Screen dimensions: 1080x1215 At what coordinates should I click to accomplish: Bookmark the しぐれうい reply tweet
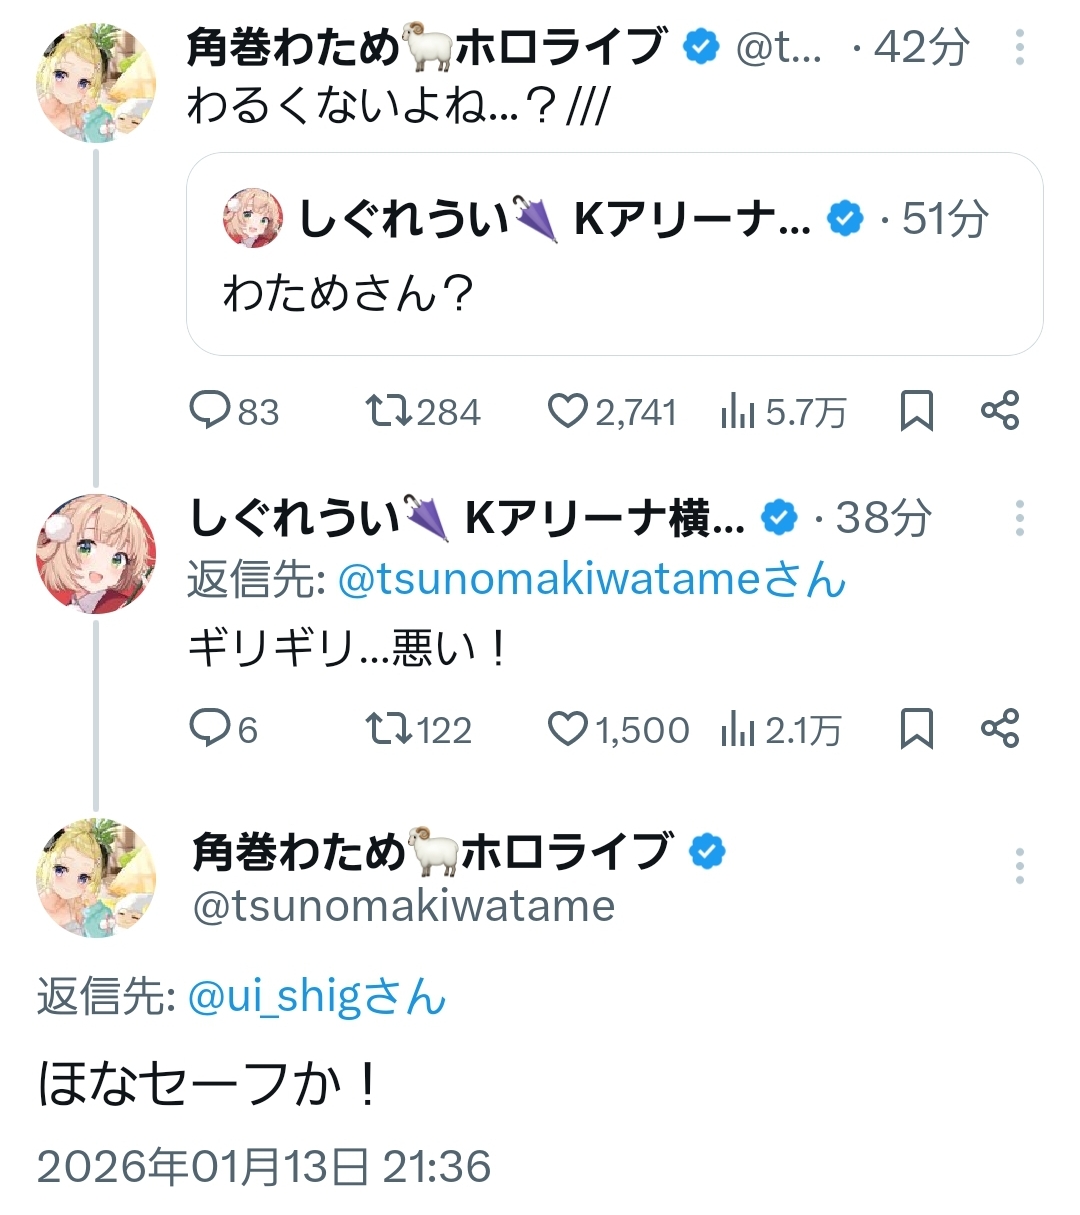point(916,729)
